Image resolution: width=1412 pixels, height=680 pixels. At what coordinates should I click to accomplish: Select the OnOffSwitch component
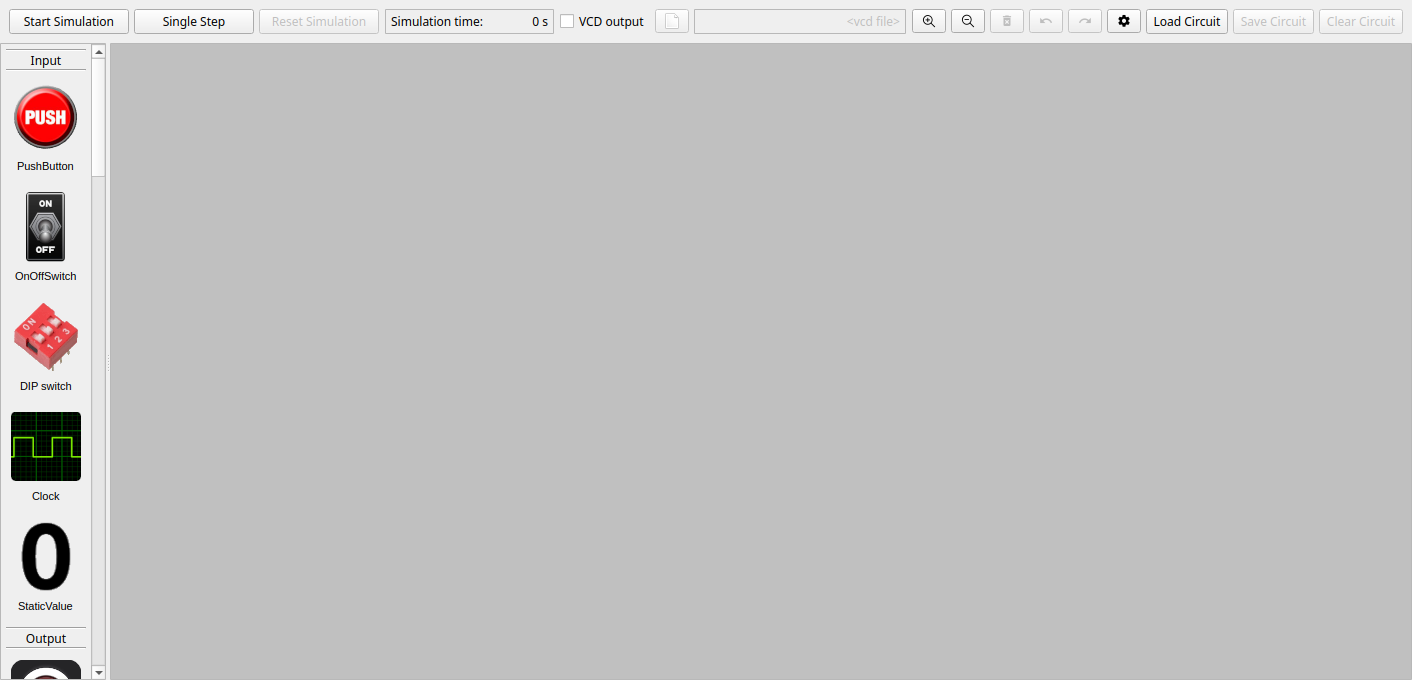coord(45,227)
